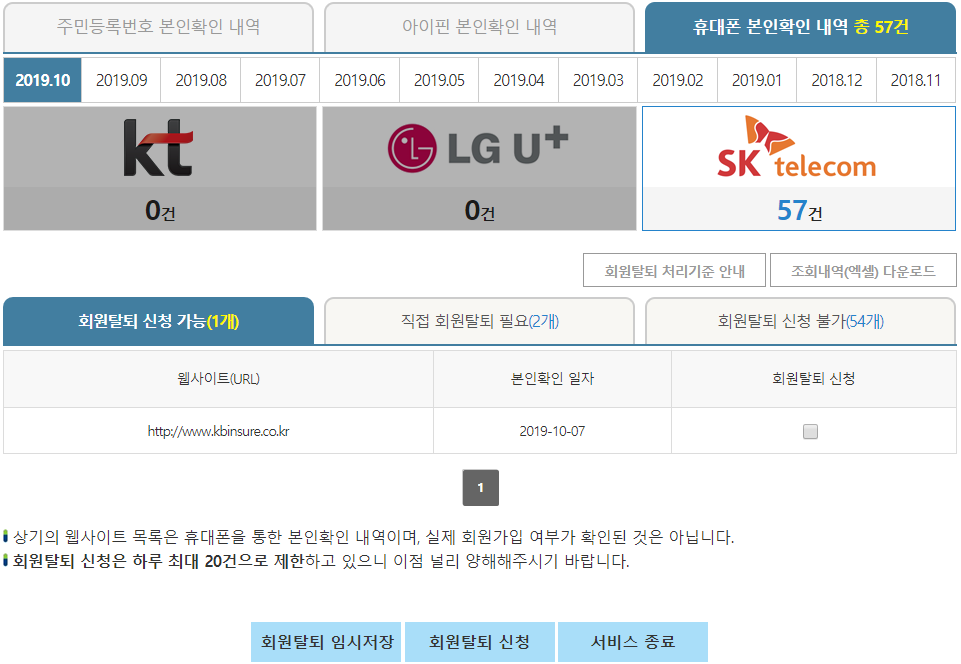
Task: Select the 2018.12 month tab
Action: coord(837,80)
